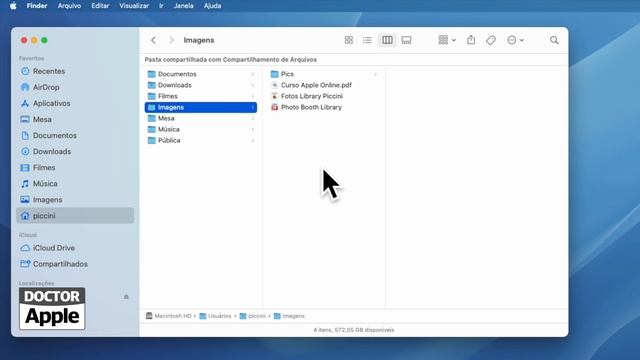Screen dimensions: 640x360
Task: Go forward with the right chevron
Action: (x=171, y=40)
